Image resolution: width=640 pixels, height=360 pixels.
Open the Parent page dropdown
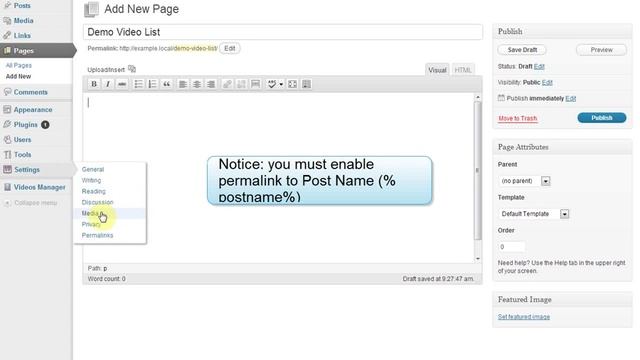[524, 181]
